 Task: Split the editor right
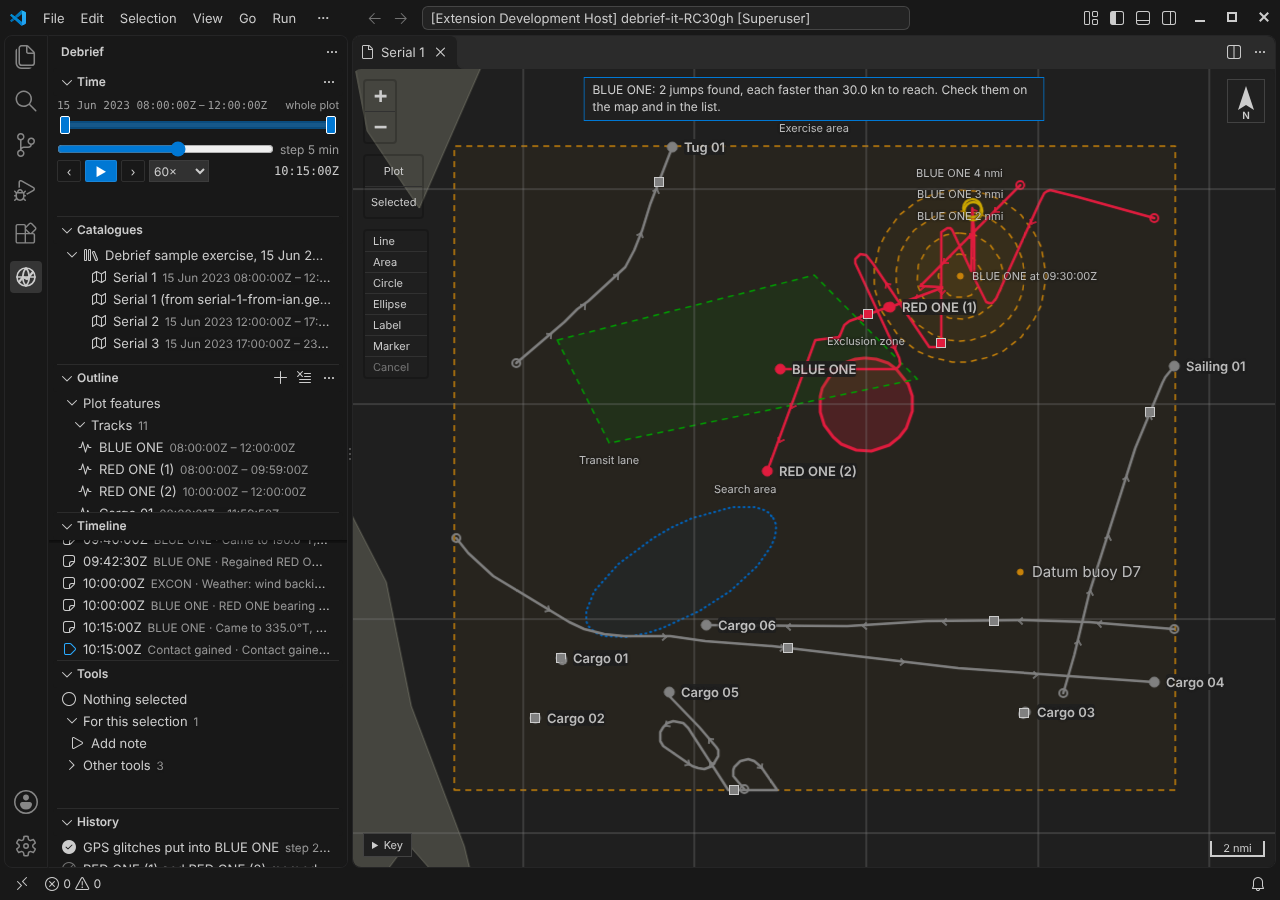click(1234, 52)
